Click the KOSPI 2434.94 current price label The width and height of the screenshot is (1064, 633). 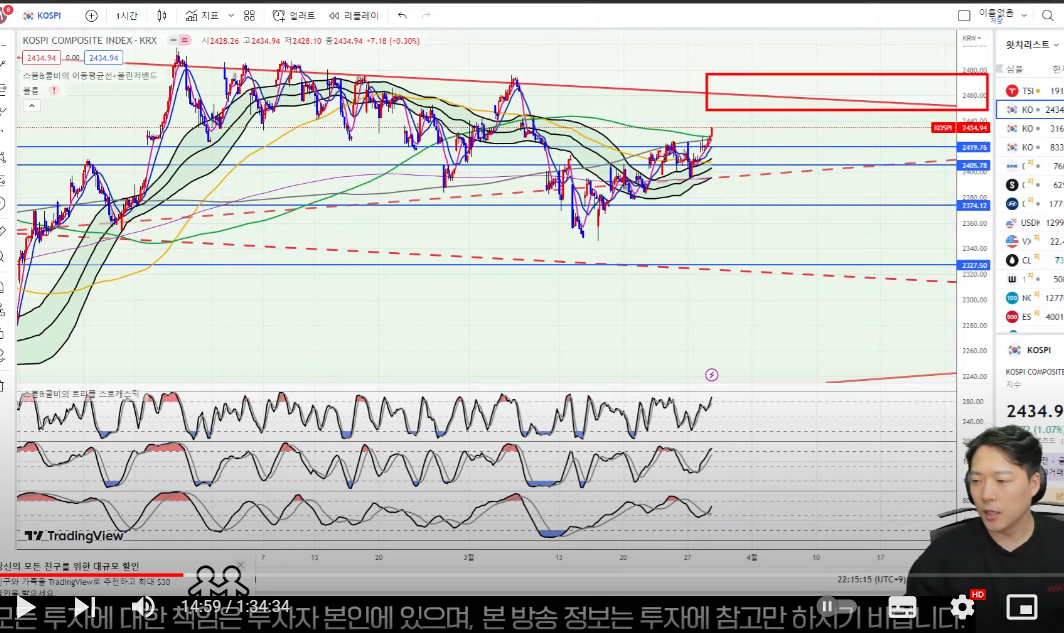pyautogui.click(x=961, y=128)
